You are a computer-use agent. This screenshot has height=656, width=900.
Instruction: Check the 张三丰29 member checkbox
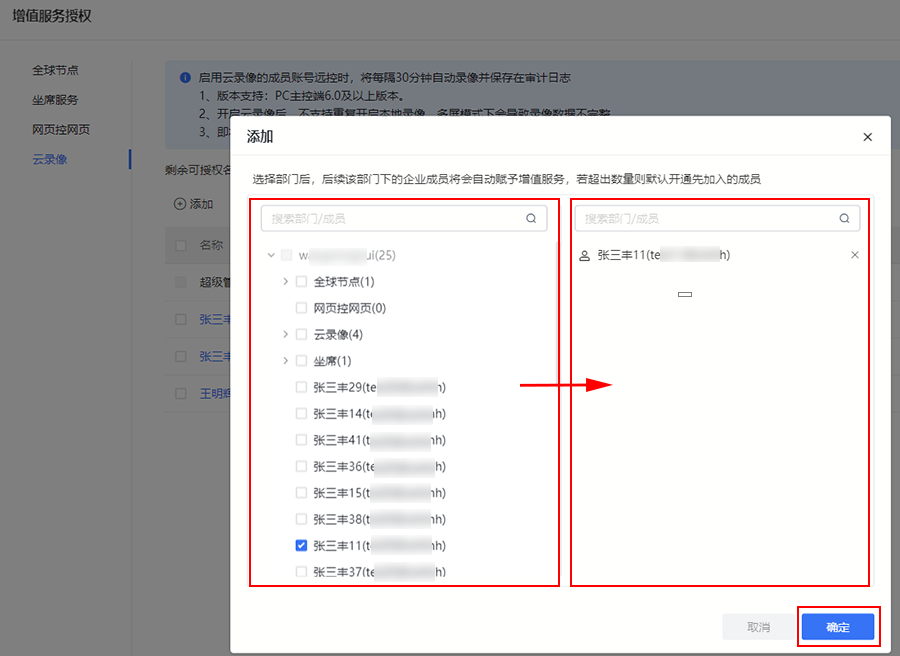coord(301,387)
